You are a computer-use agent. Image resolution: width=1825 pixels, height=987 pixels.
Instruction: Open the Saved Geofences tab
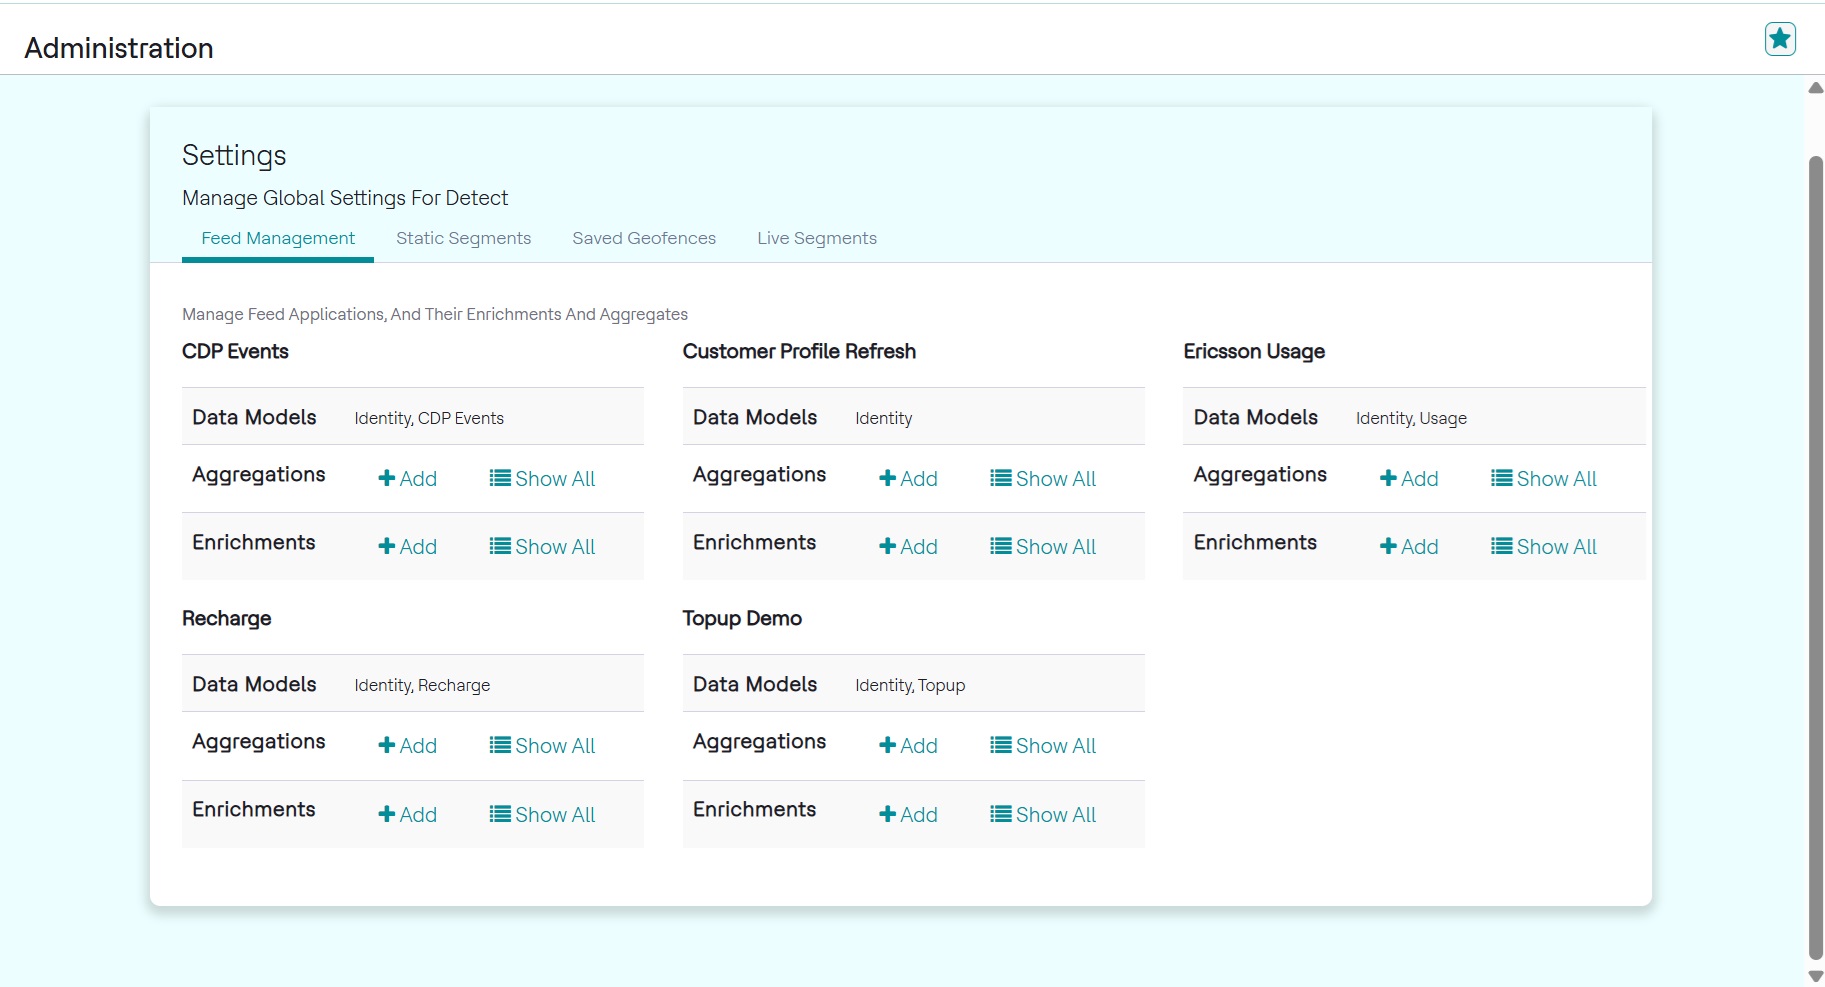pos(644,238)
